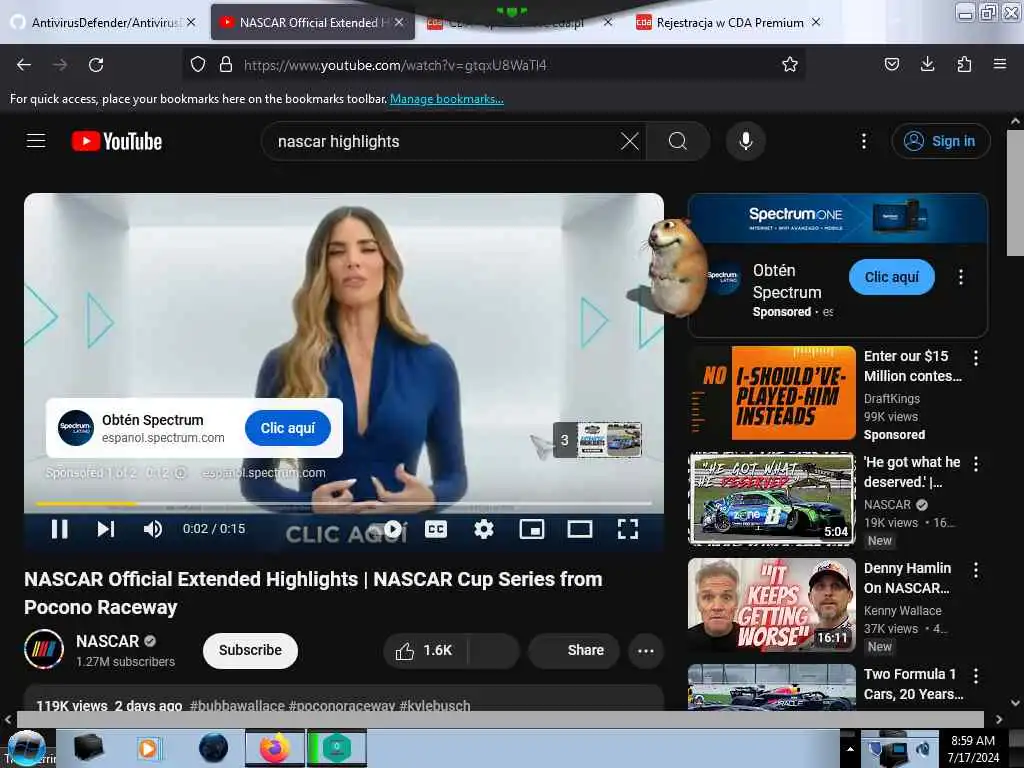Viewport: 1024px width, 768px height.
Task: Open DraftKings contest video thumbnail
Action: coord(772,393)
